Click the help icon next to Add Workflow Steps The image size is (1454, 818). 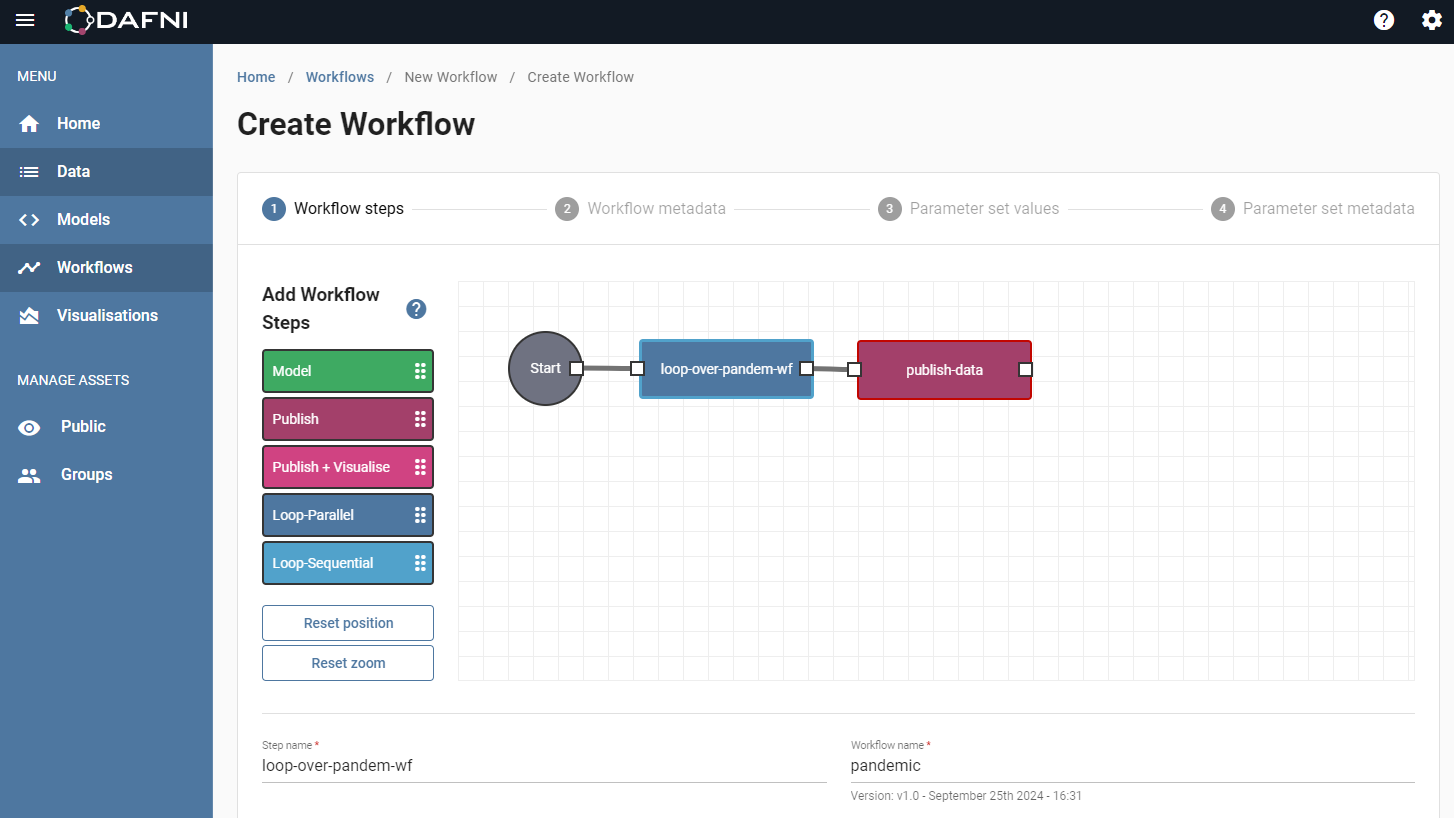pyautogui.click(x=416, y=309)
